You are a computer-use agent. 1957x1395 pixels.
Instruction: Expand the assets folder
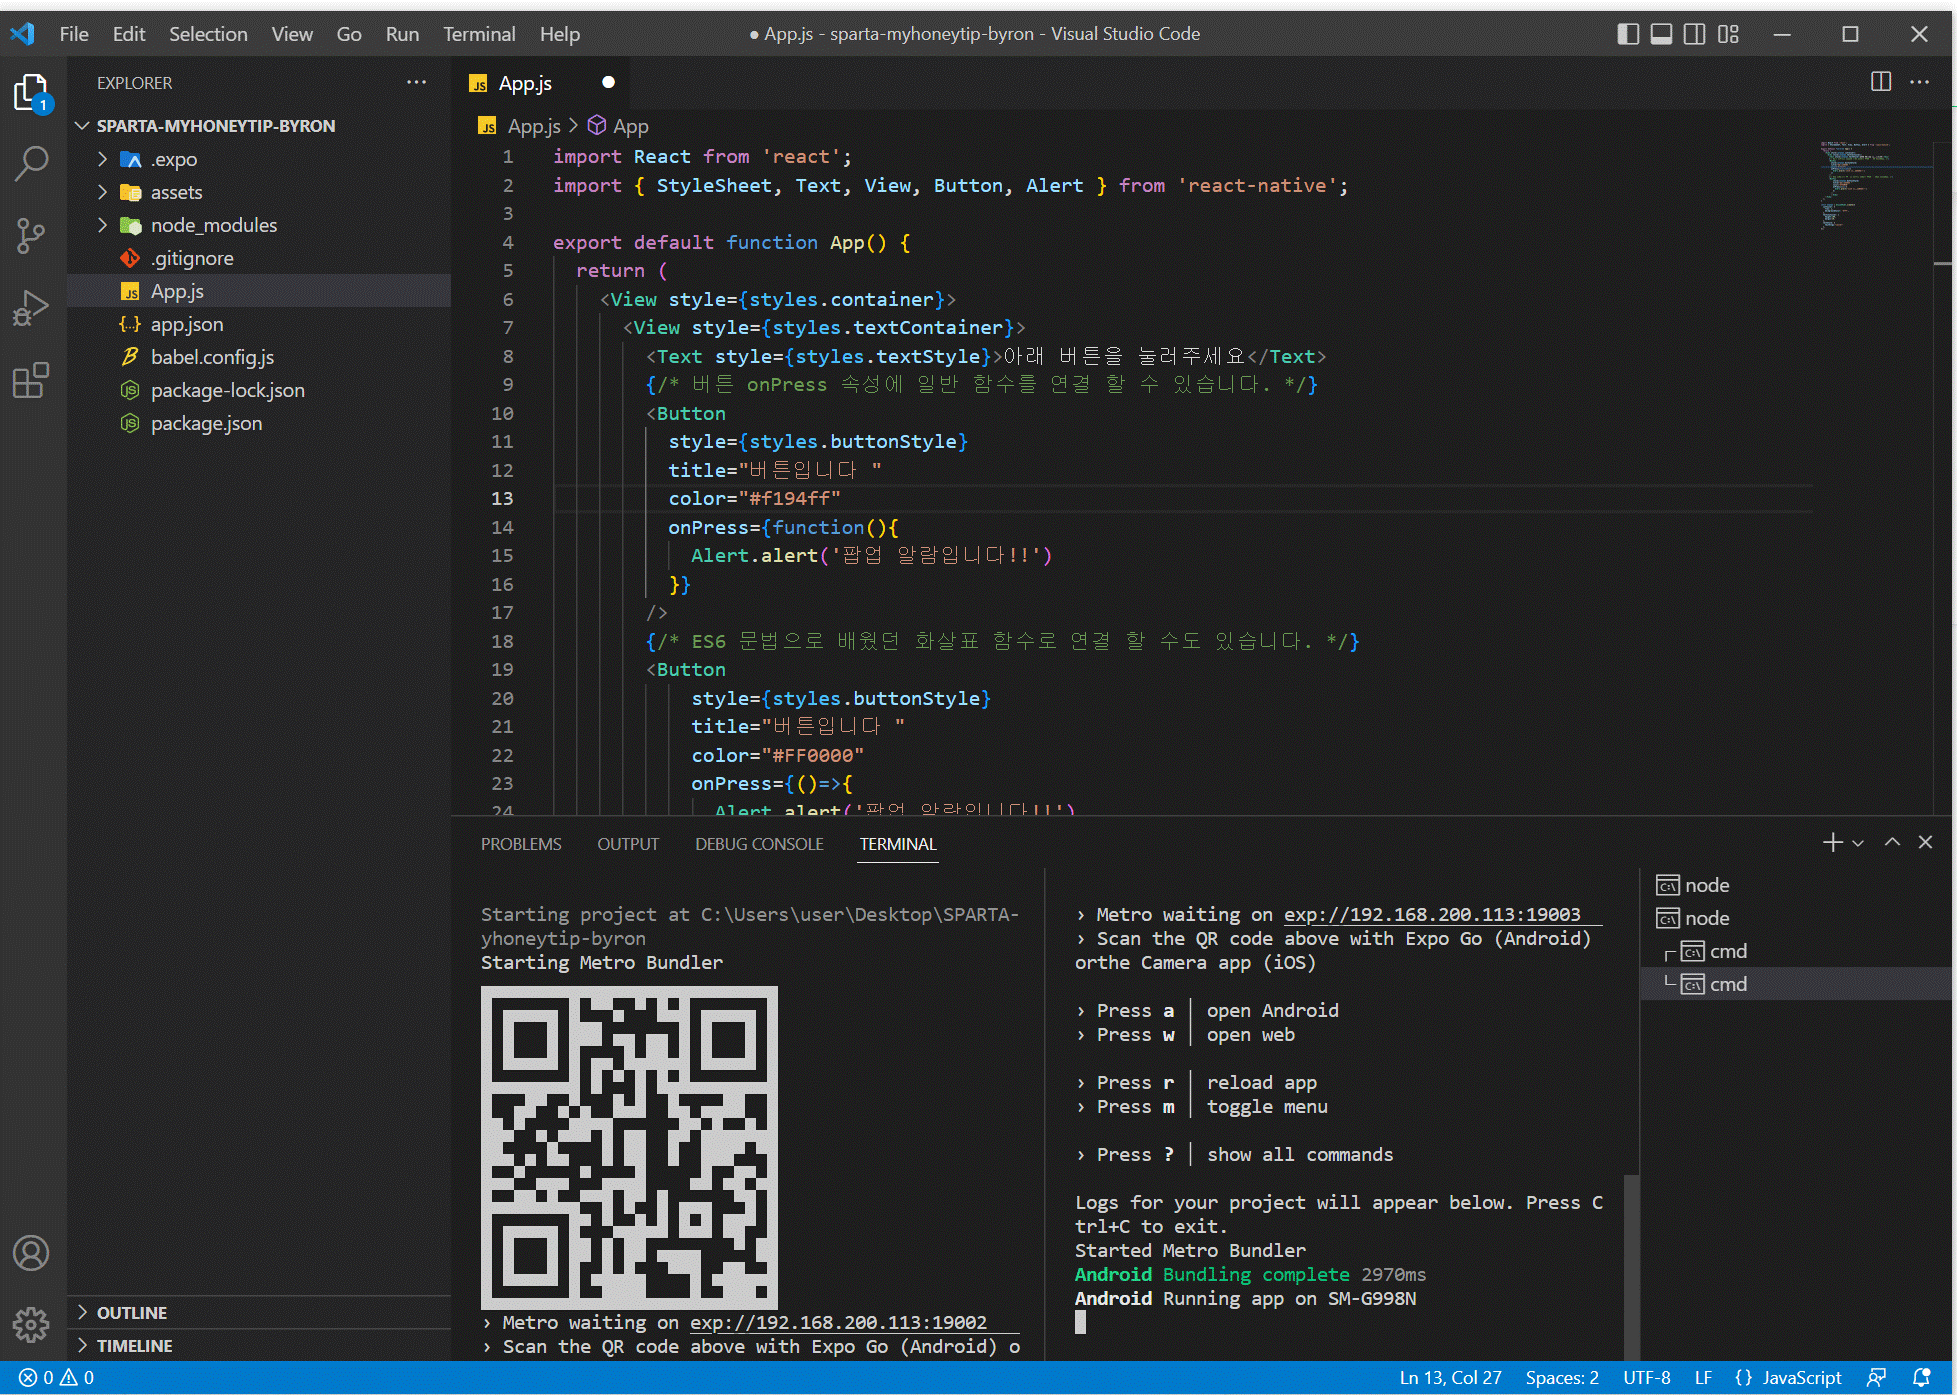point(259,192)
